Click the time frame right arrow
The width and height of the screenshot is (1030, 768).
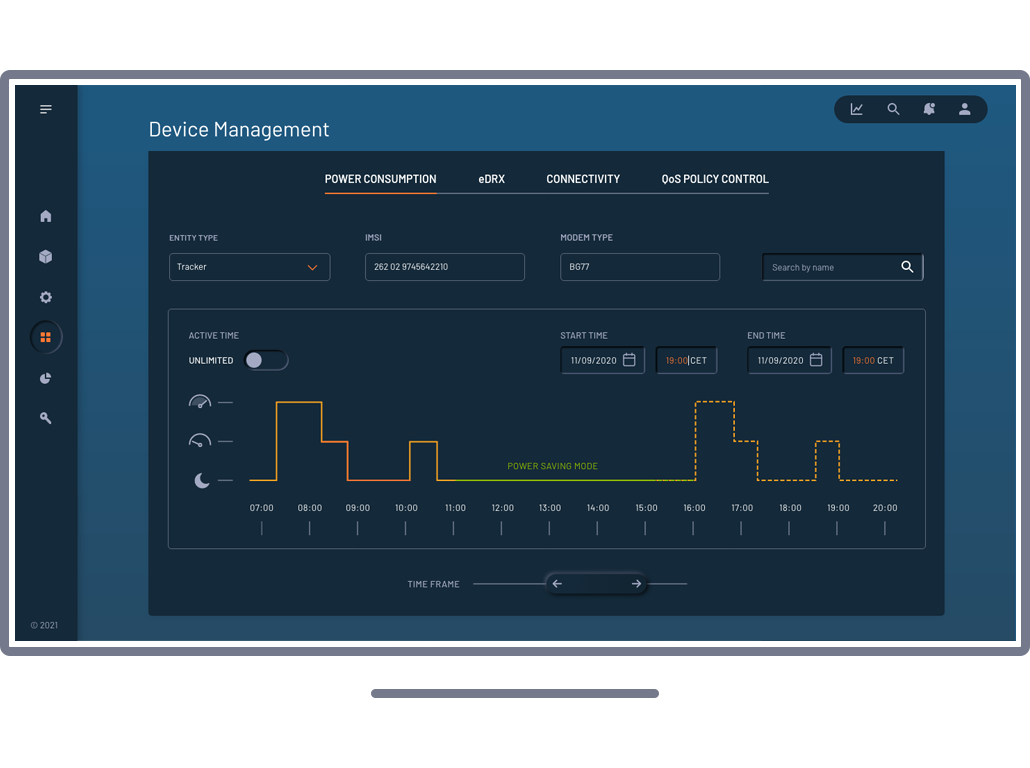tap(636, 584)
